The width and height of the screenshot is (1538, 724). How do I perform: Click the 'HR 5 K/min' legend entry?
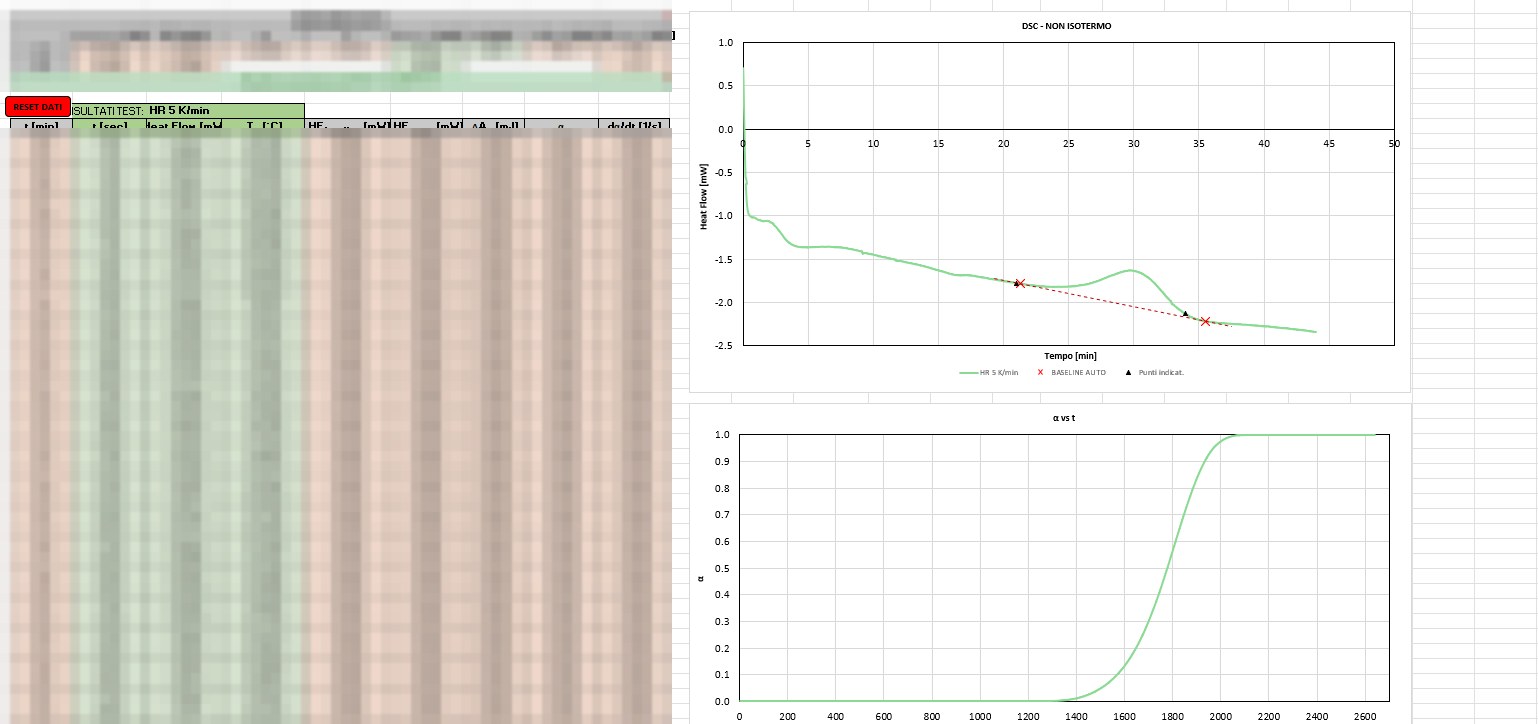point(989,373)
